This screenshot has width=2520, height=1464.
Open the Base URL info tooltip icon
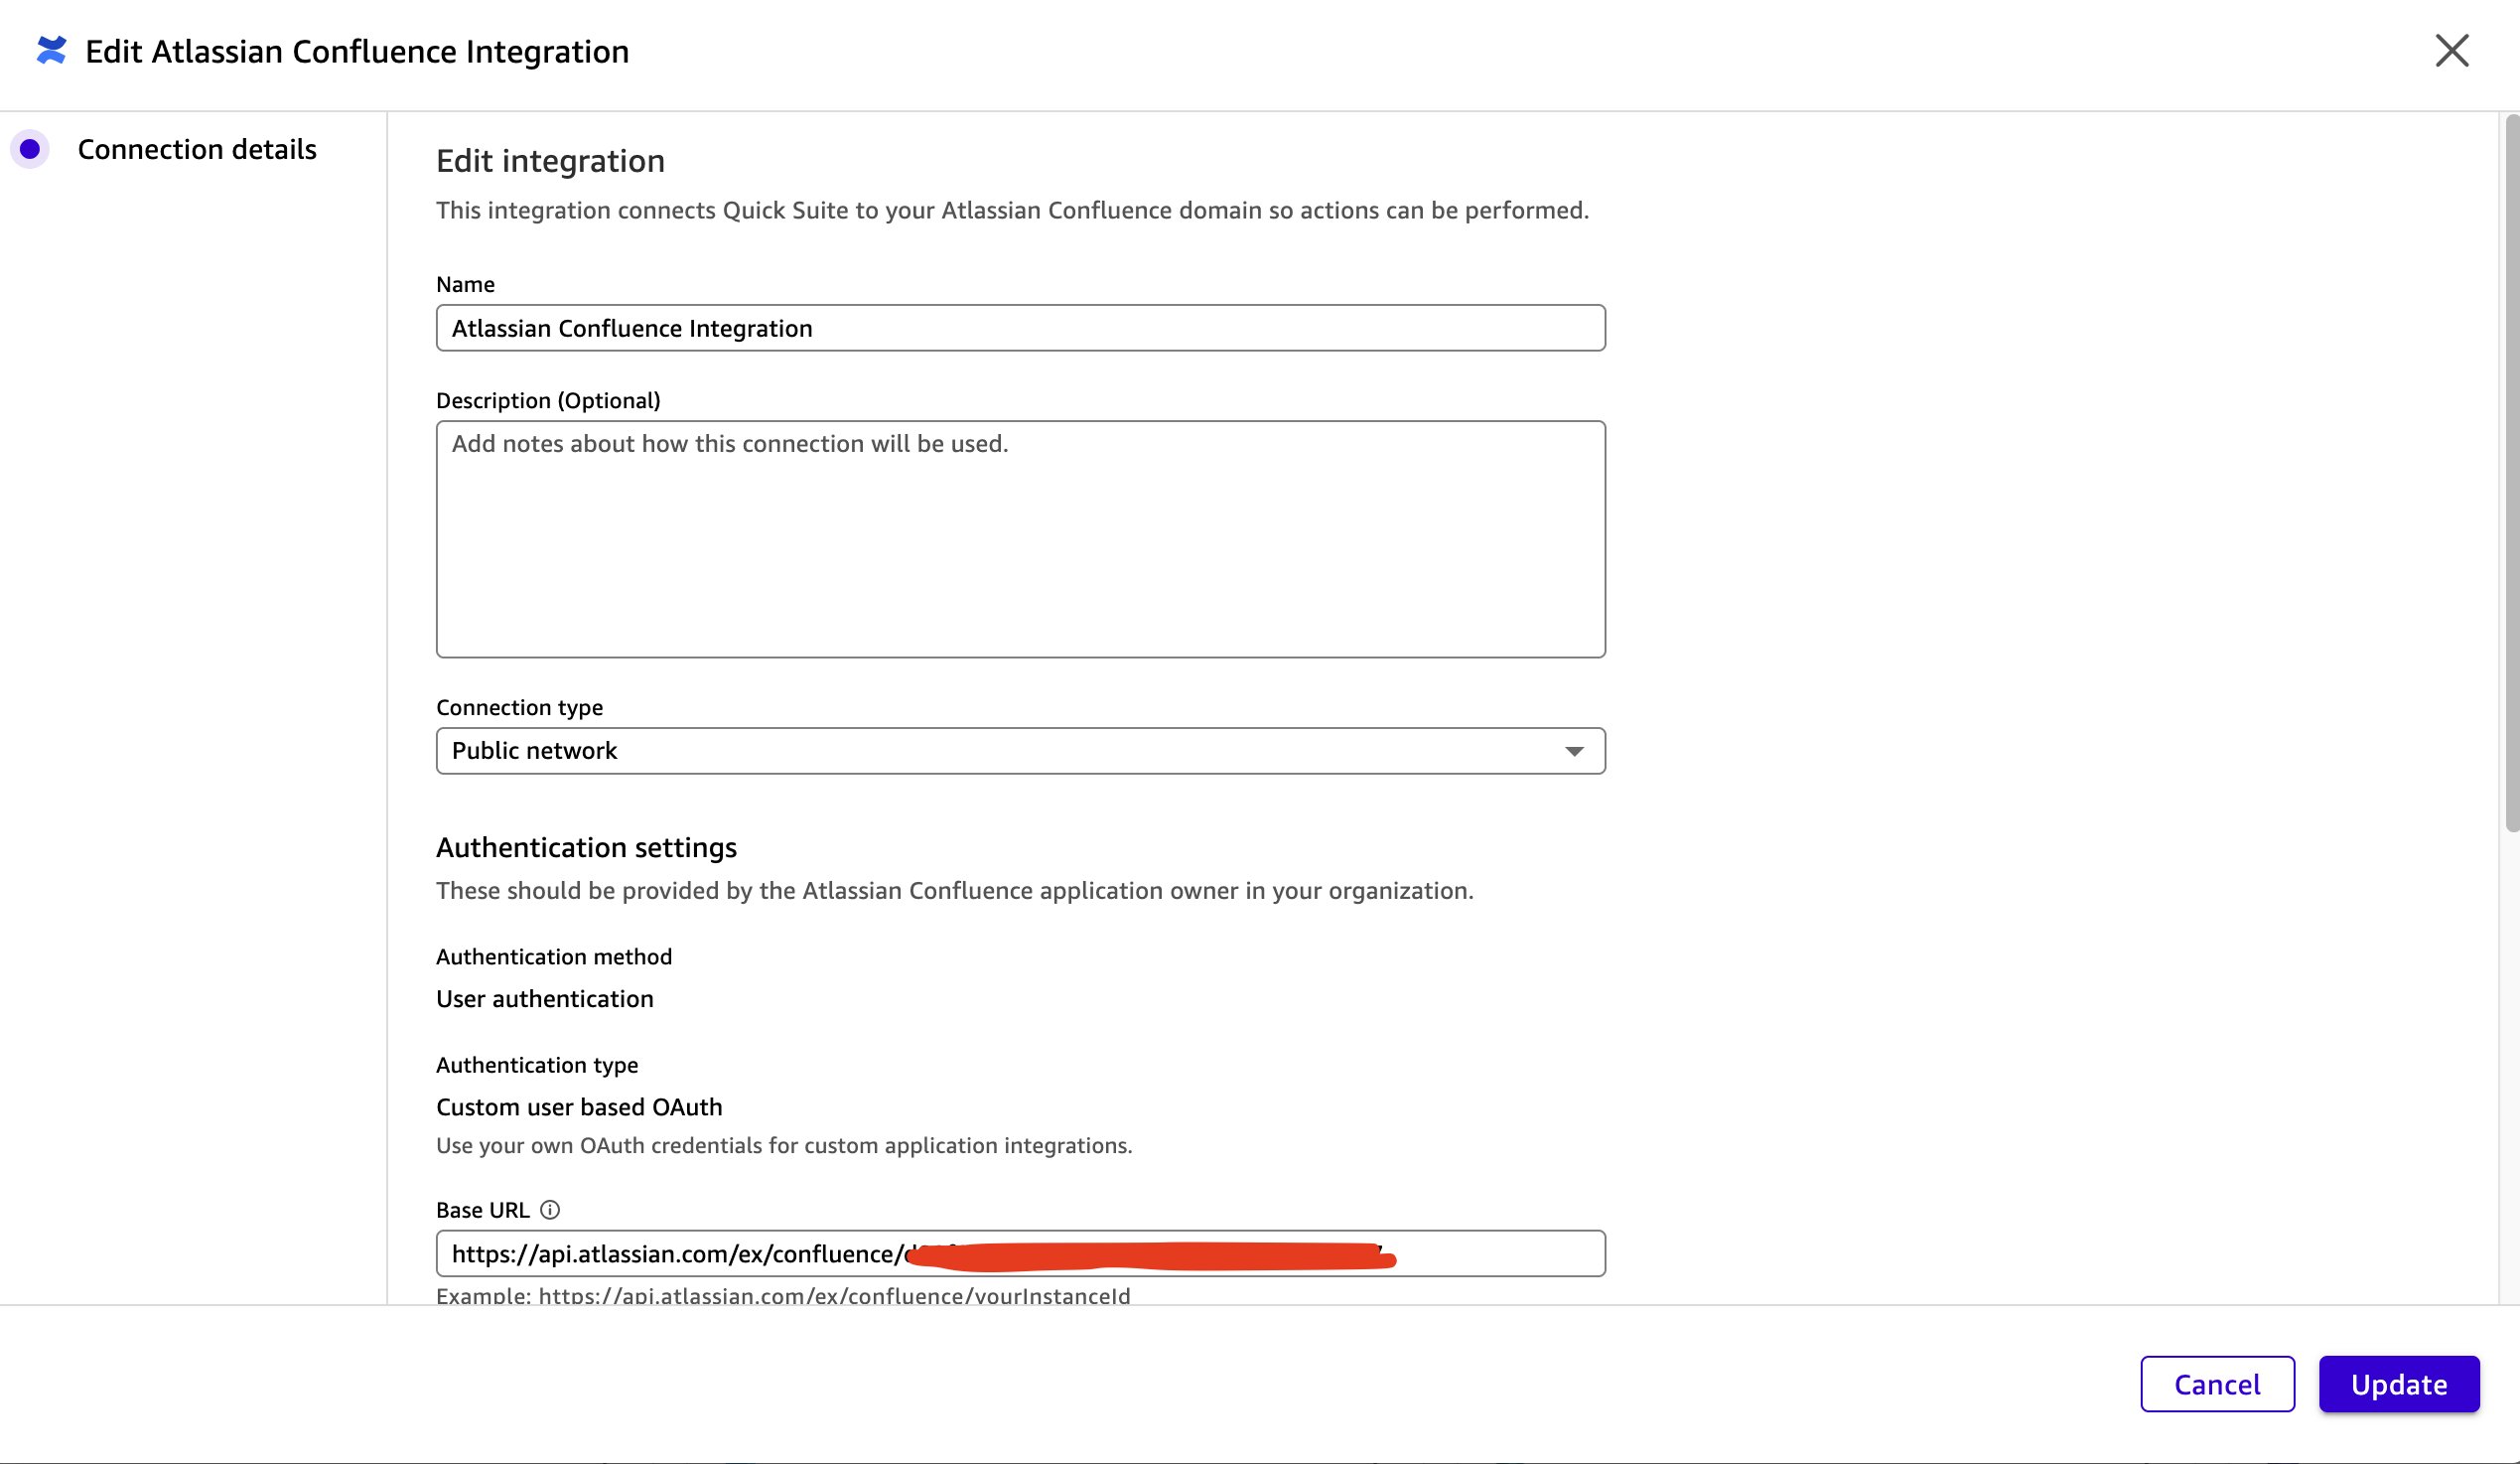coord(549,1210)
